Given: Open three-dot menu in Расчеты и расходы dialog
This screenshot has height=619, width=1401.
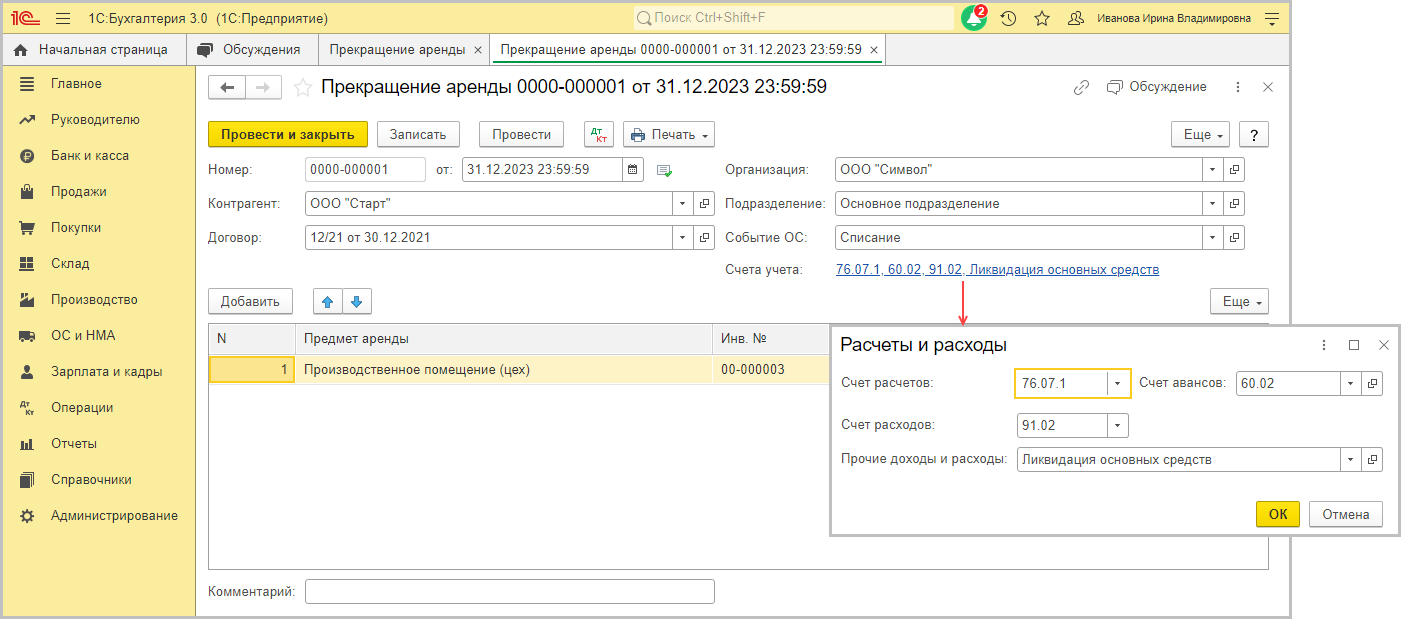Looking at the screenshot, I should click(1324, 345).
